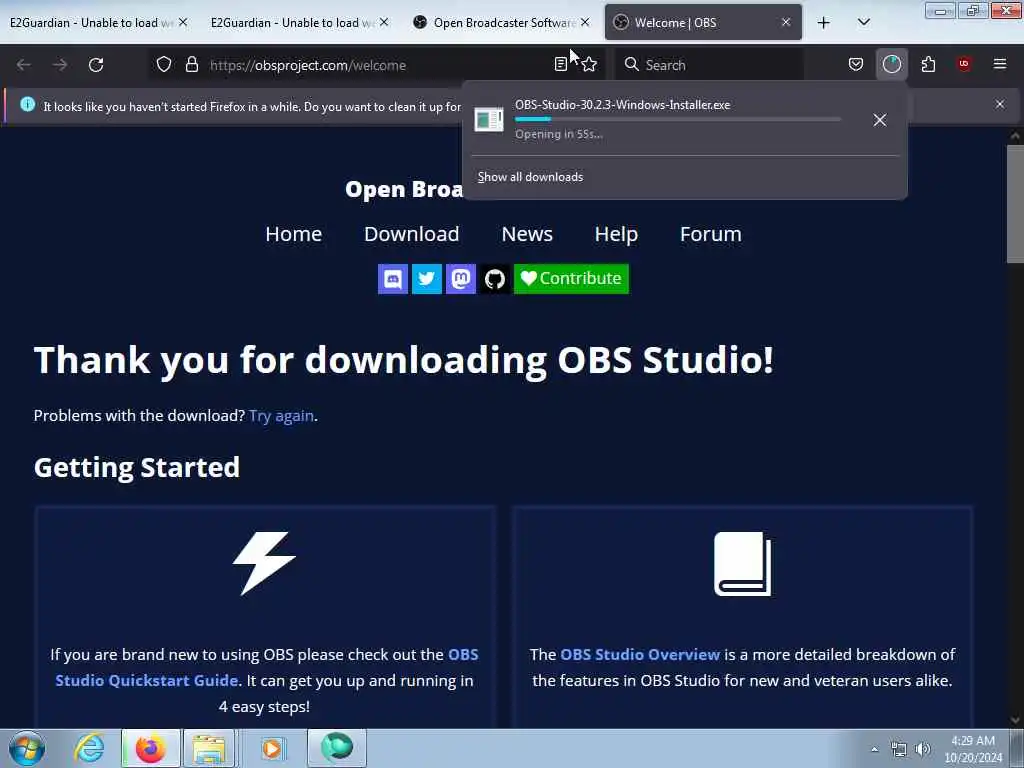This screenshot has height=768, width=1024.
Task: Open the OBS Studio Overview link
Action: (x=640, y=654)
